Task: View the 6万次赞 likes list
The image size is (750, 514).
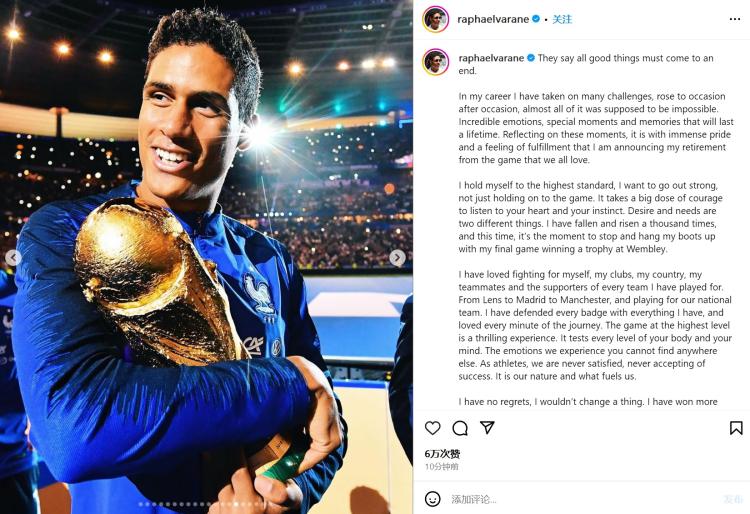Action: 442,454
